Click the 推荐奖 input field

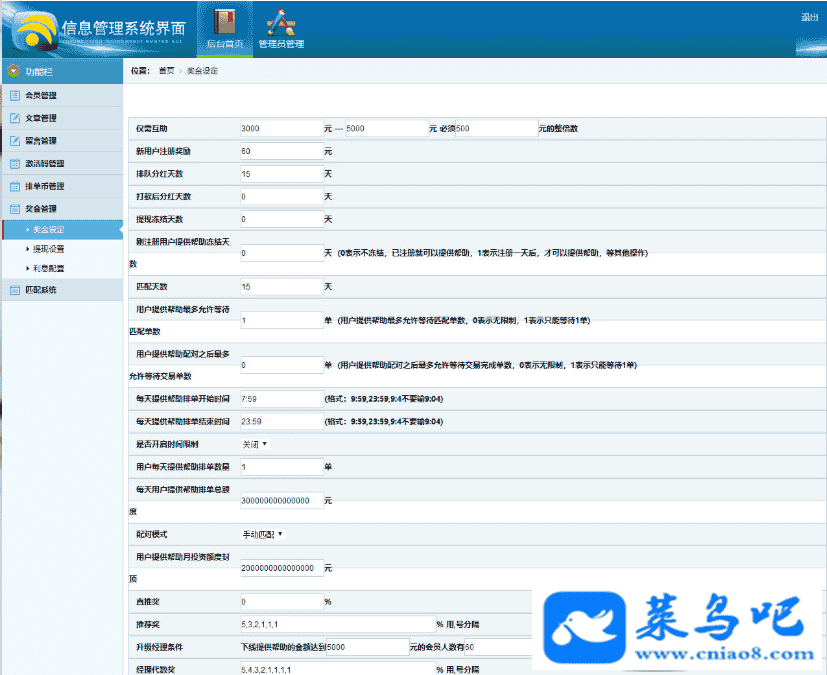pyautogui.click(x=335, y=623)
